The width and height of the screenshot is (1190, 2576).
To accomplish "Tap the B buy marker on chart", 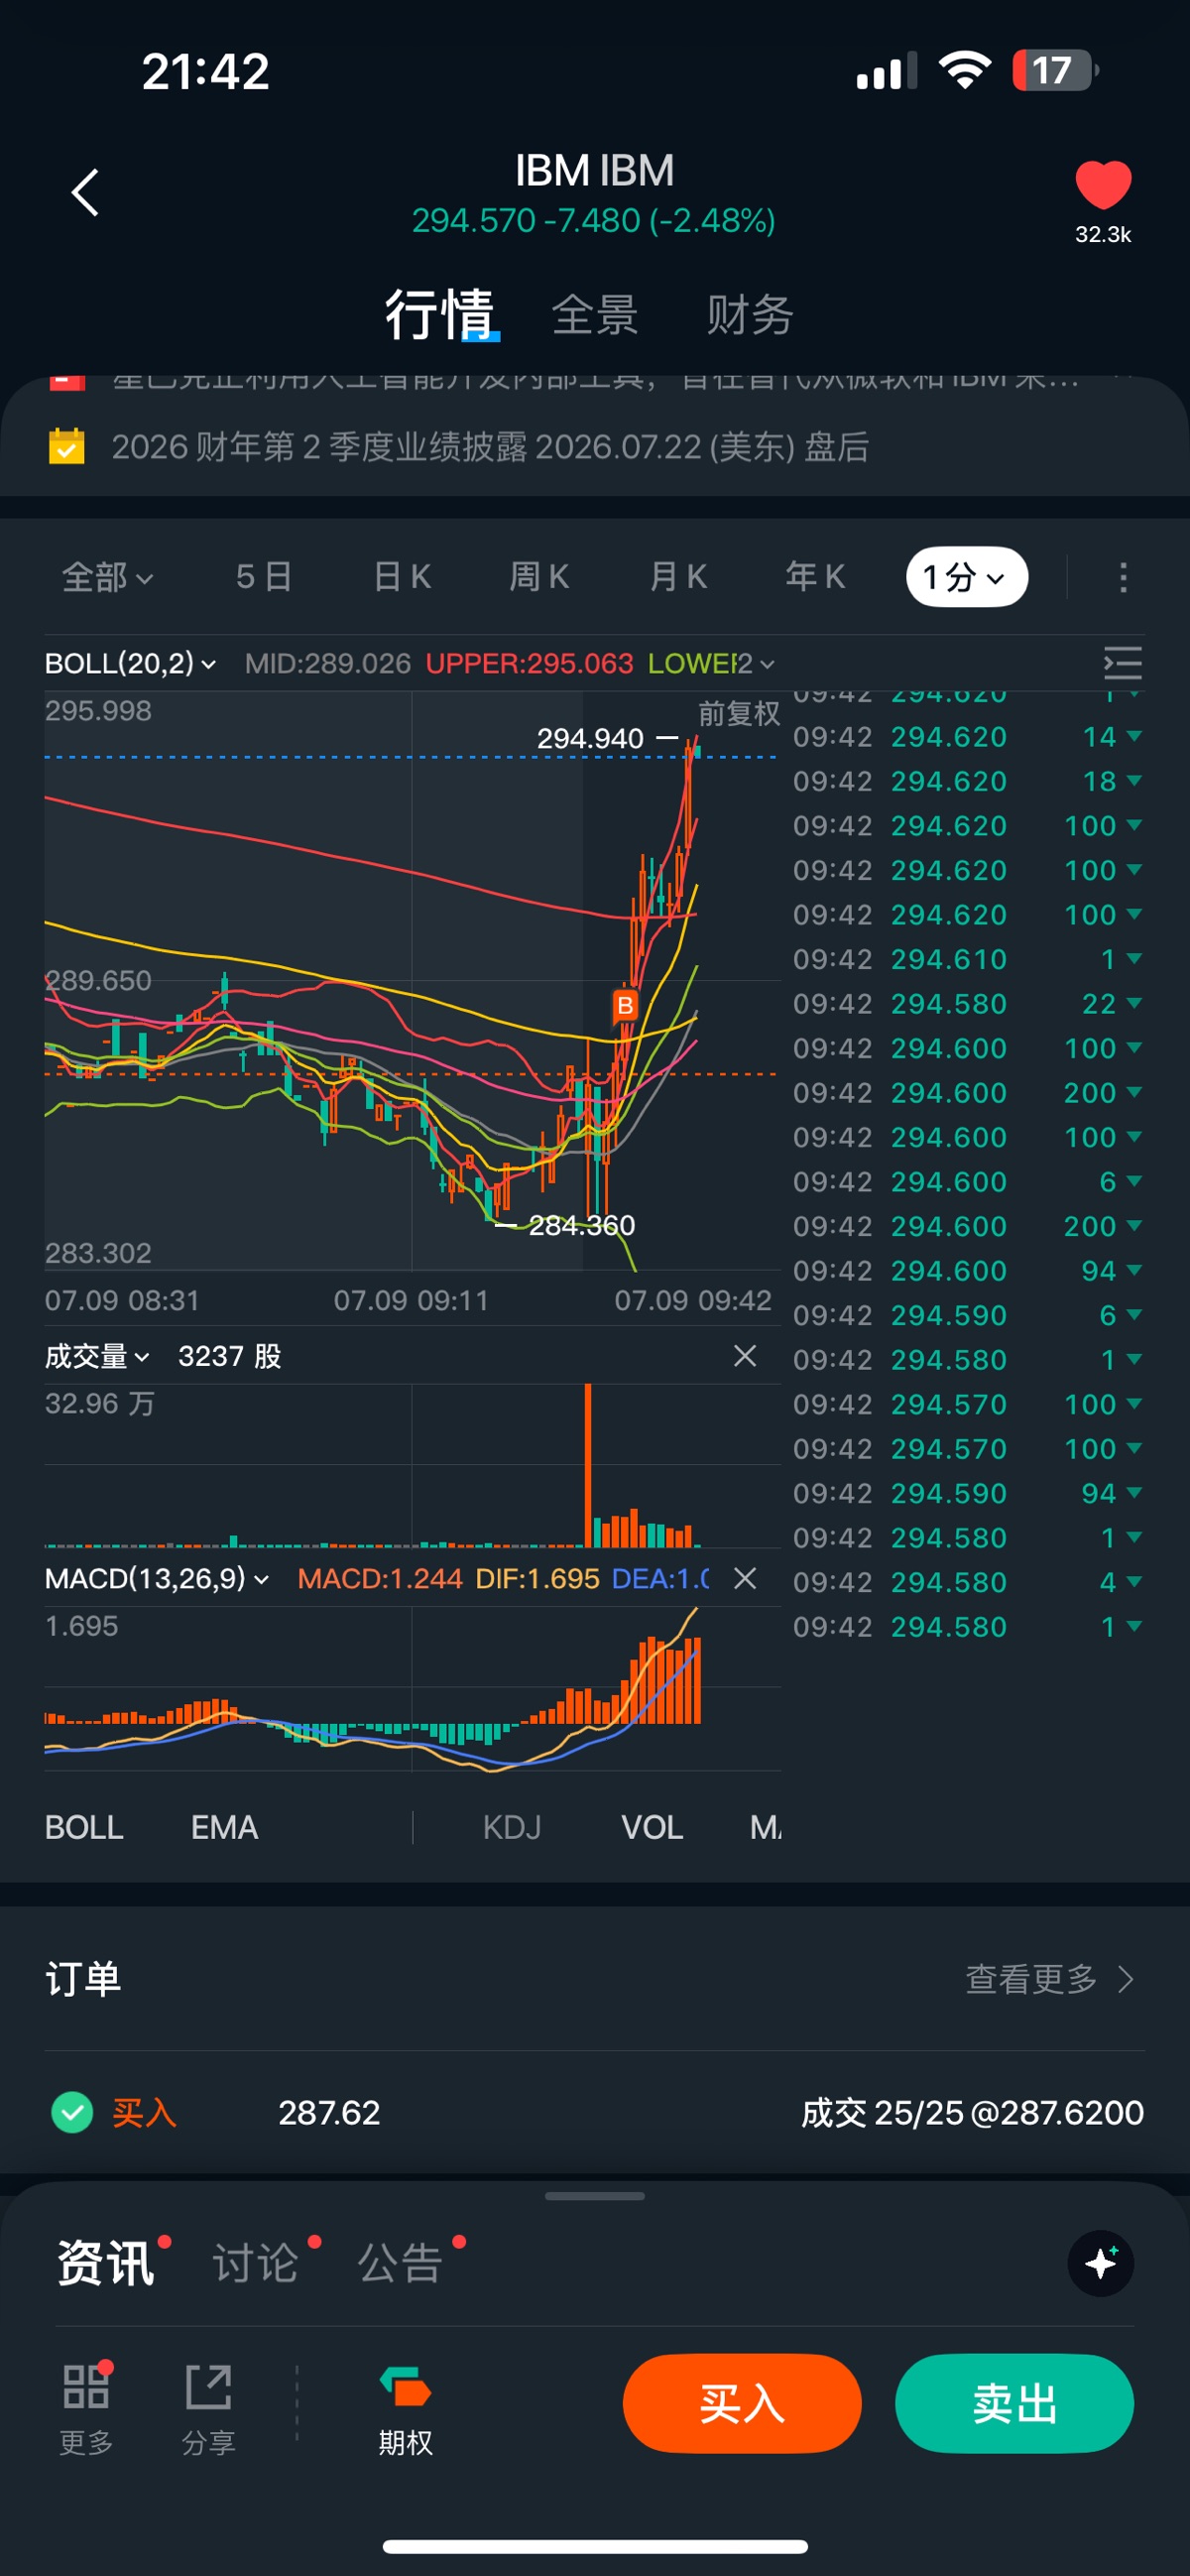I will pyautogui.click(x=625, y=1005).
